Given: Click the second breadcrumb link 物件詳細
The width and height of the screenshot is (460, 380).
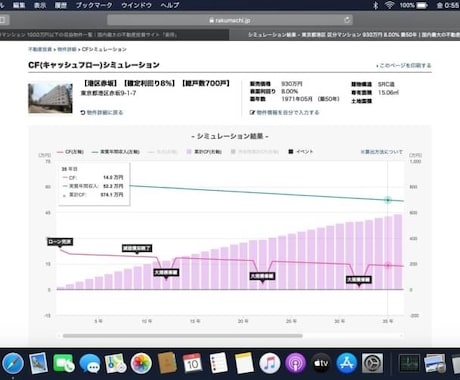Looking at the screenshot, I should coord(67,49).
